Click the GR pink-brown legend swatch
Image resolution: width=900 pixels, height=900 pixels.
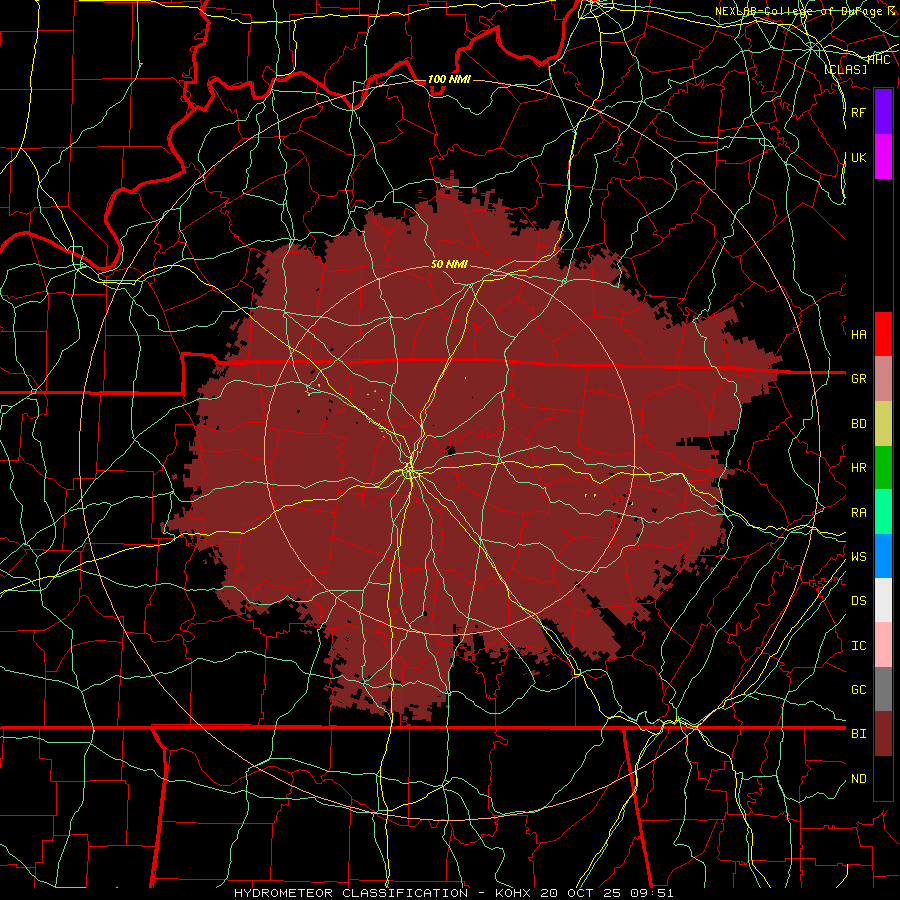(883, 379)
